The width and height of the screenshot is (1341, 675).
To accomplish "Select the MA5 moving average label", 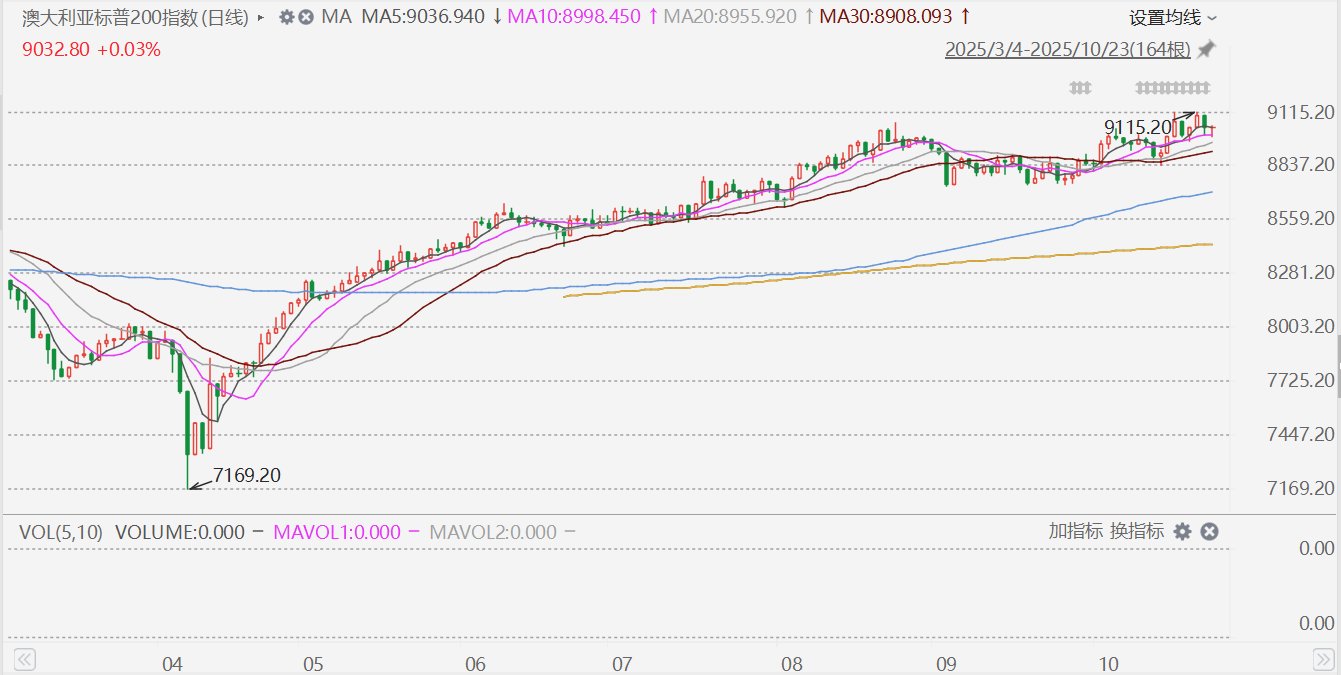I will pyautogui.click(x=422, y=17).
